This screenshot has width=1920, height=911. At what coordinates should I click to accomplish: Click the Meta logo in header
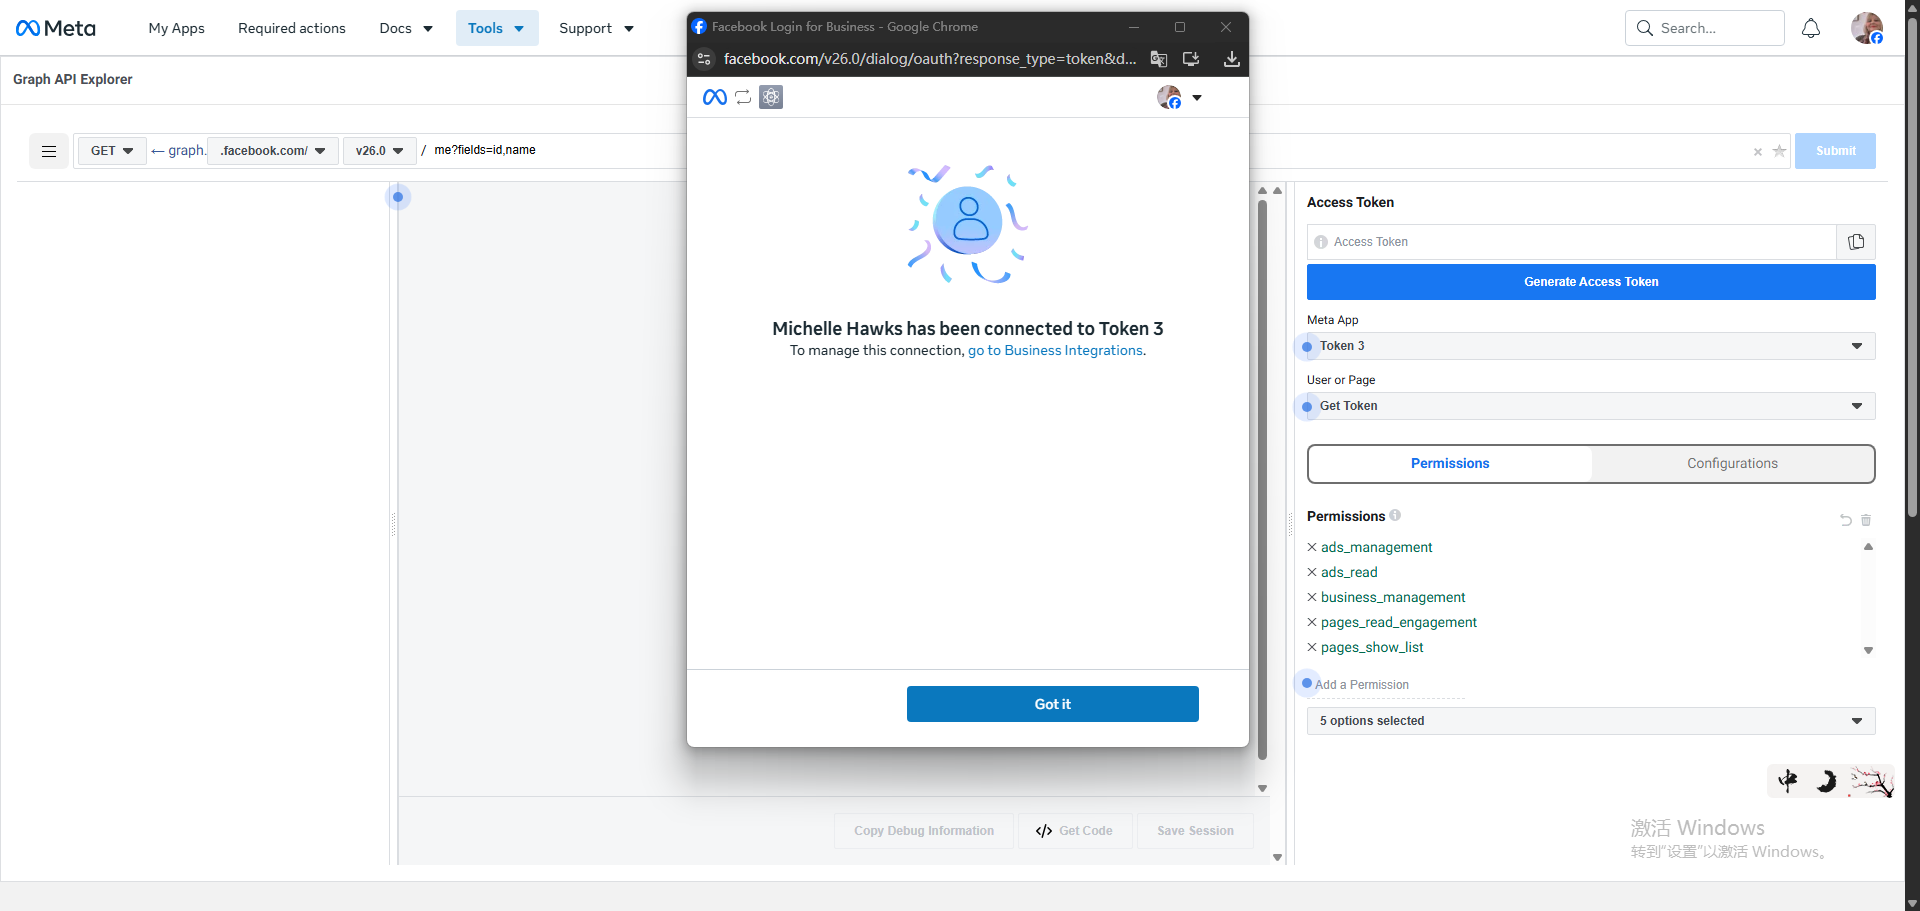point(56,28)
